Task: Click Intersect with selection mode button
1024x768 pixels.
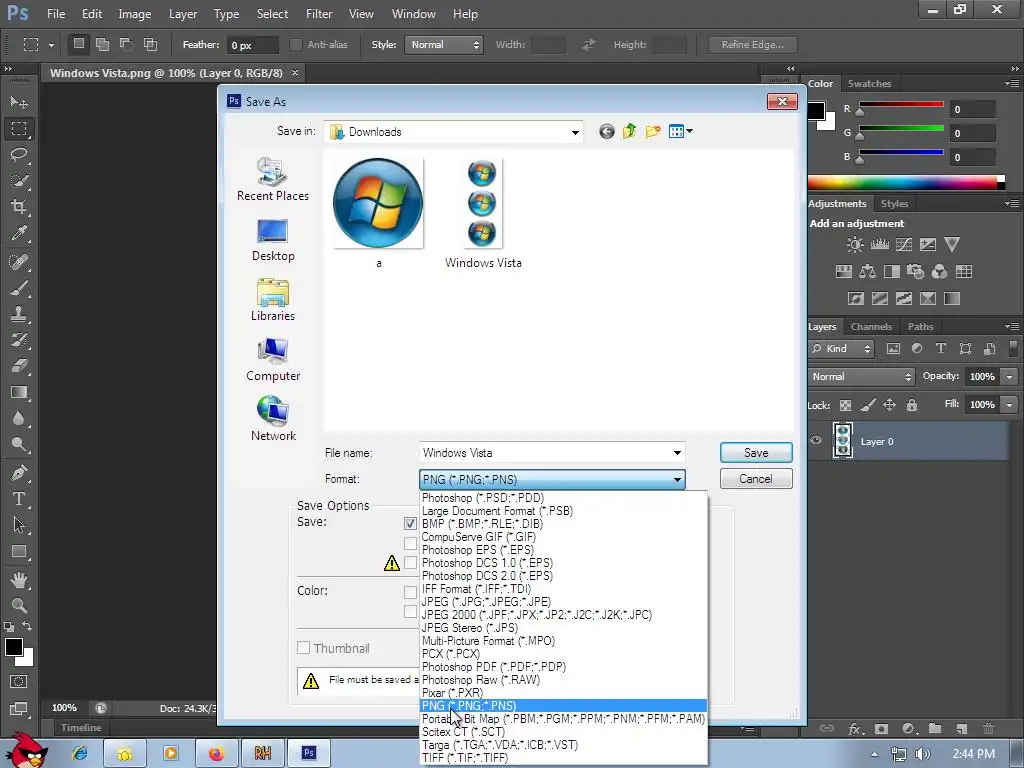Action: pos(150,44)
